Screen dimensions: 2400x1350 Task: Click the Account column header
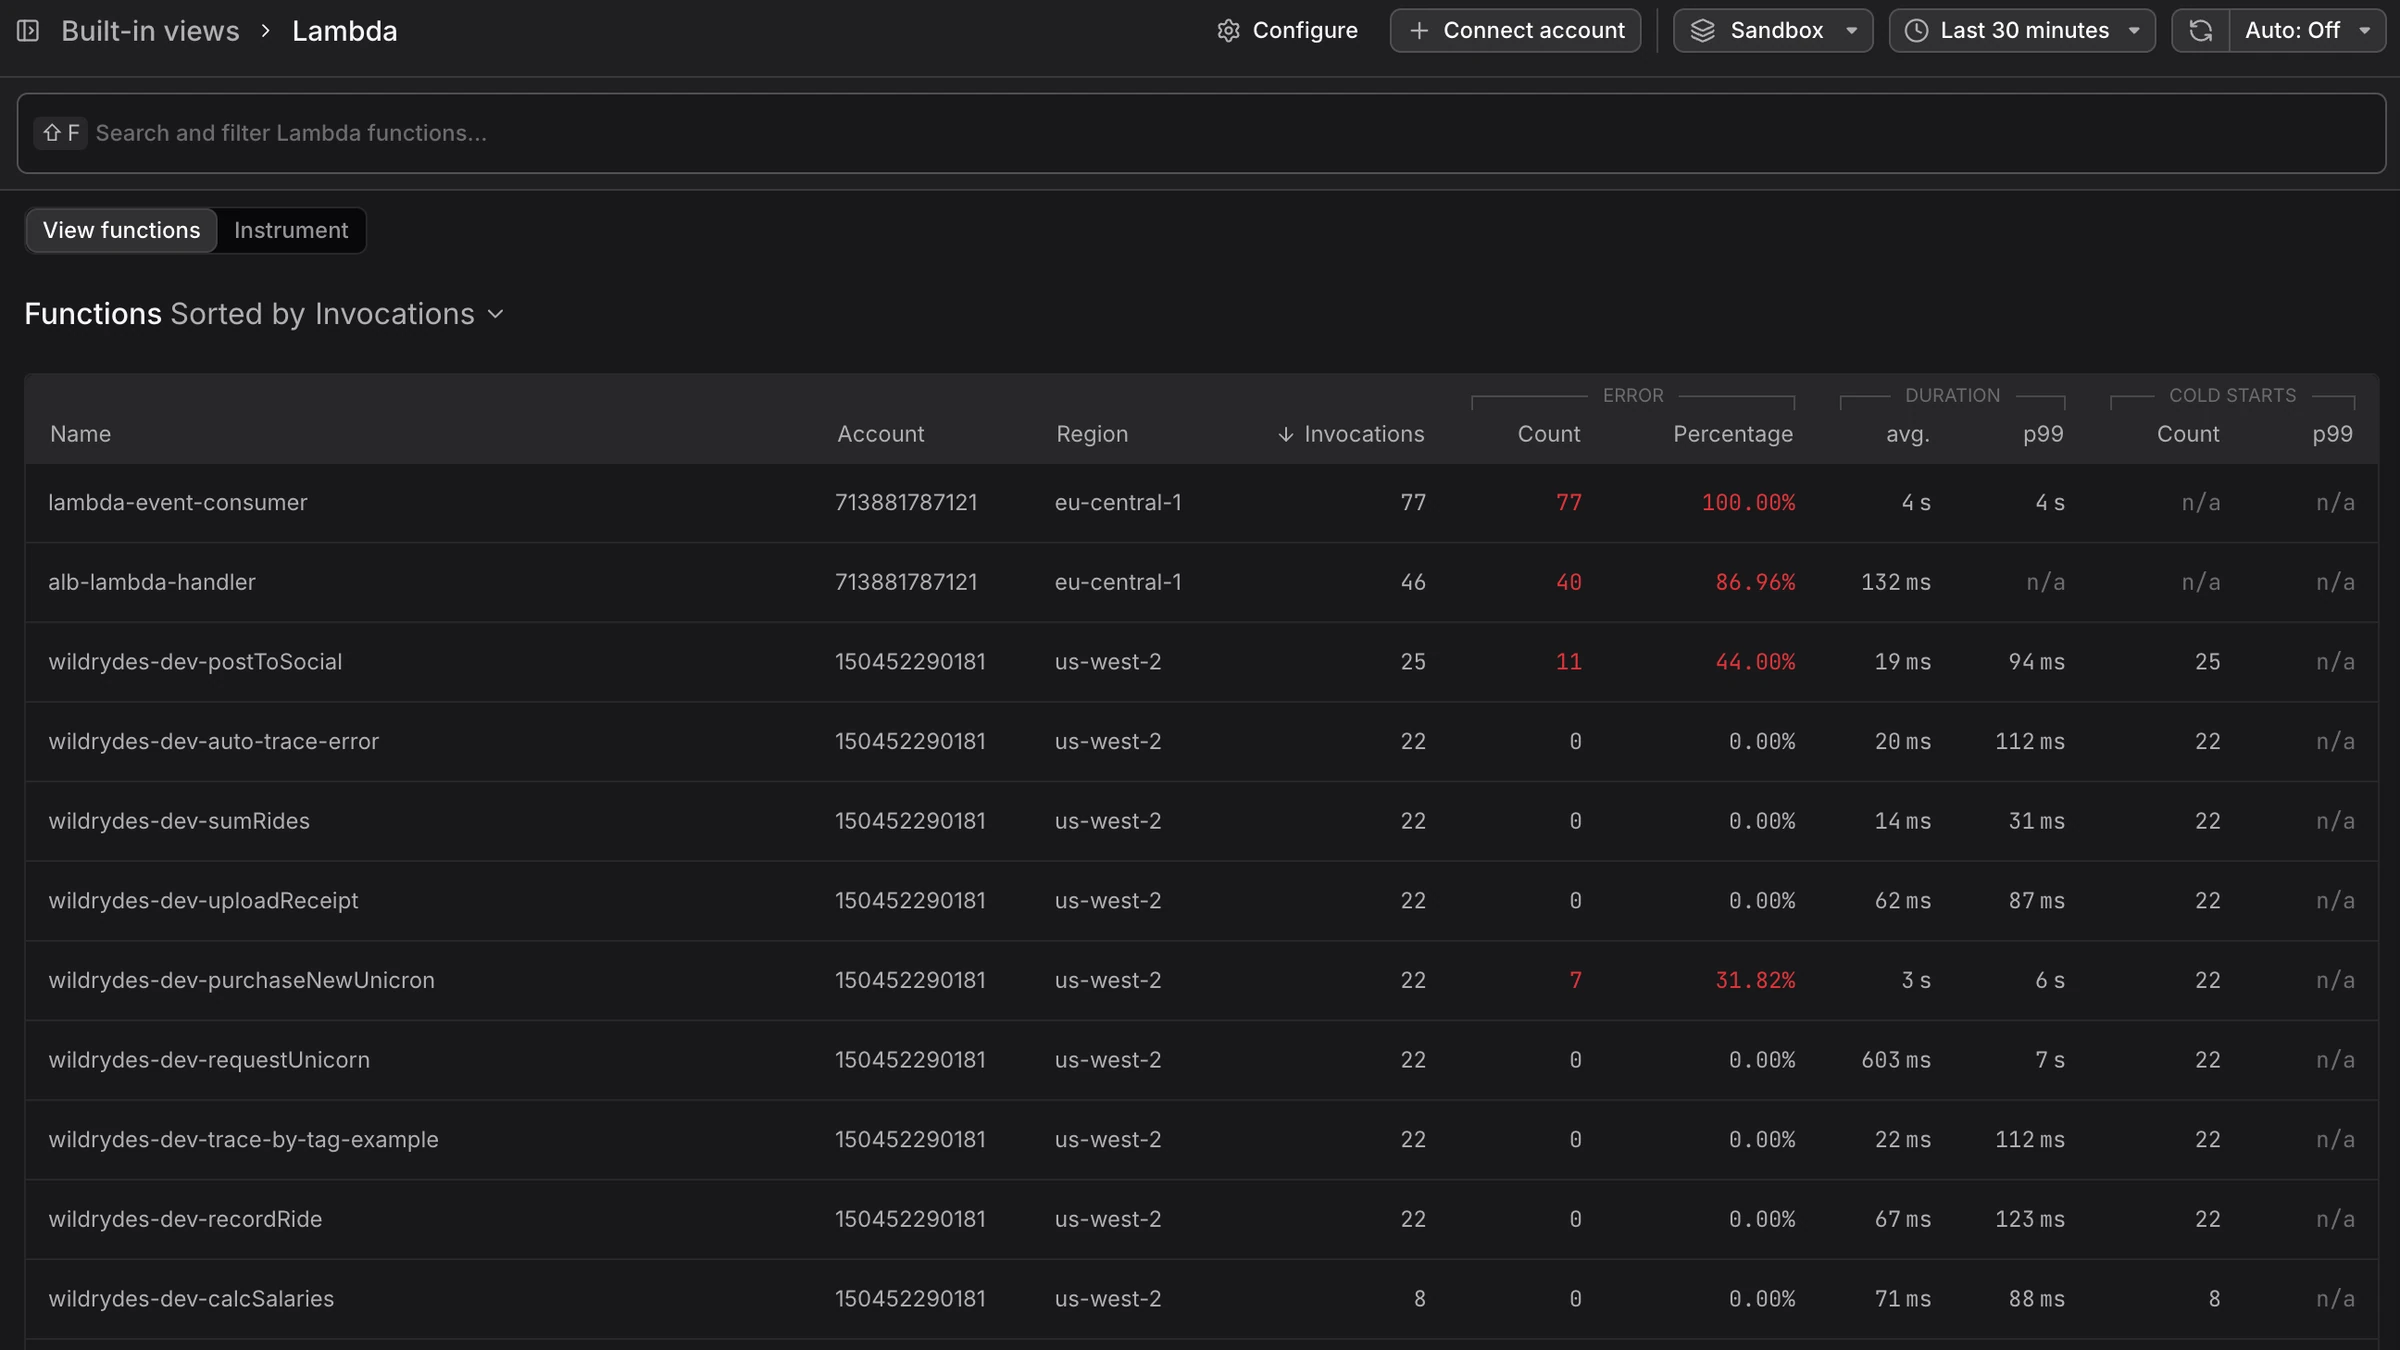coord(880,434)
